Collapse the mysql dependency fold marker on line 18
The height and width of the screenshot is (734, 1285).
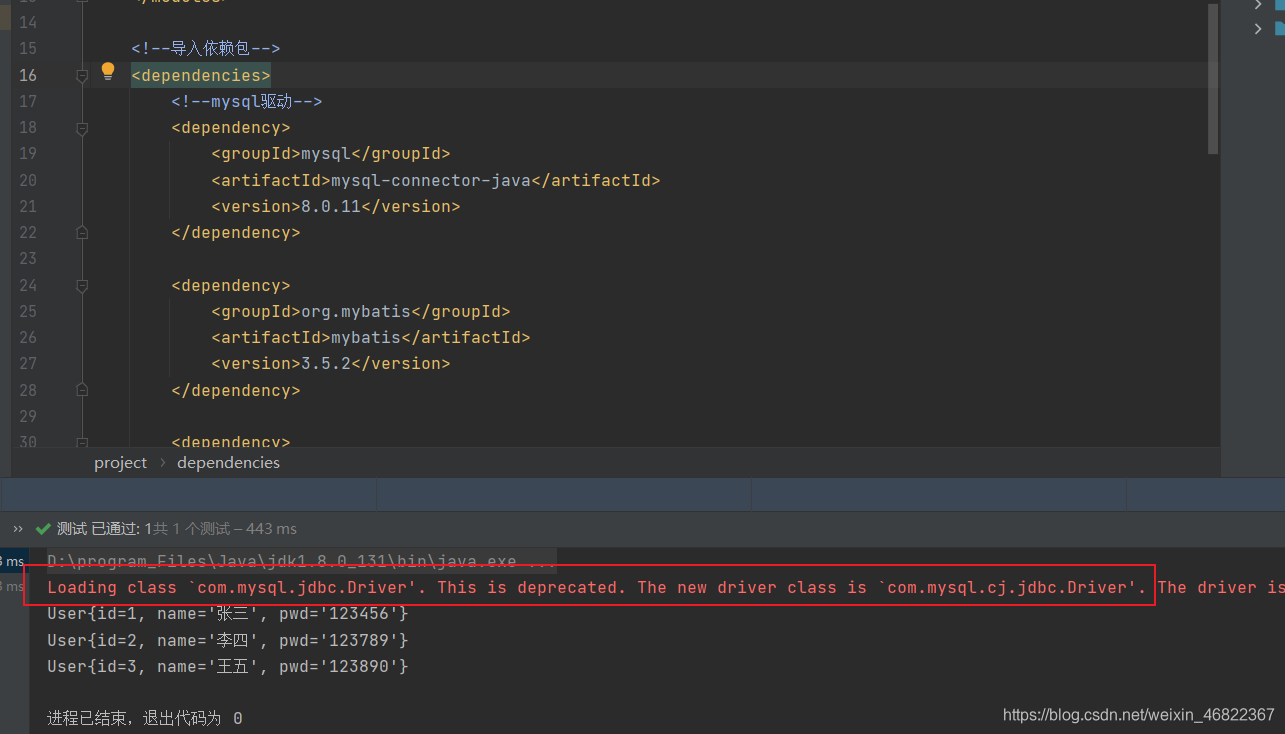tap(82, 128)
